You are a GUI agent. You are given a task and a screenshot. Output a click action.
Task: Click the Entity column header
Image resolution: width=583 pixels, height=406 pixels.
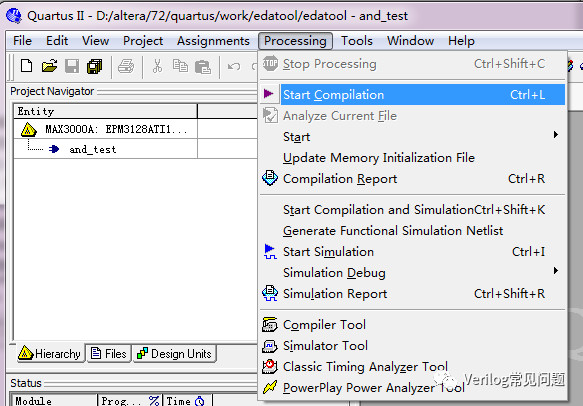(106, 111)
